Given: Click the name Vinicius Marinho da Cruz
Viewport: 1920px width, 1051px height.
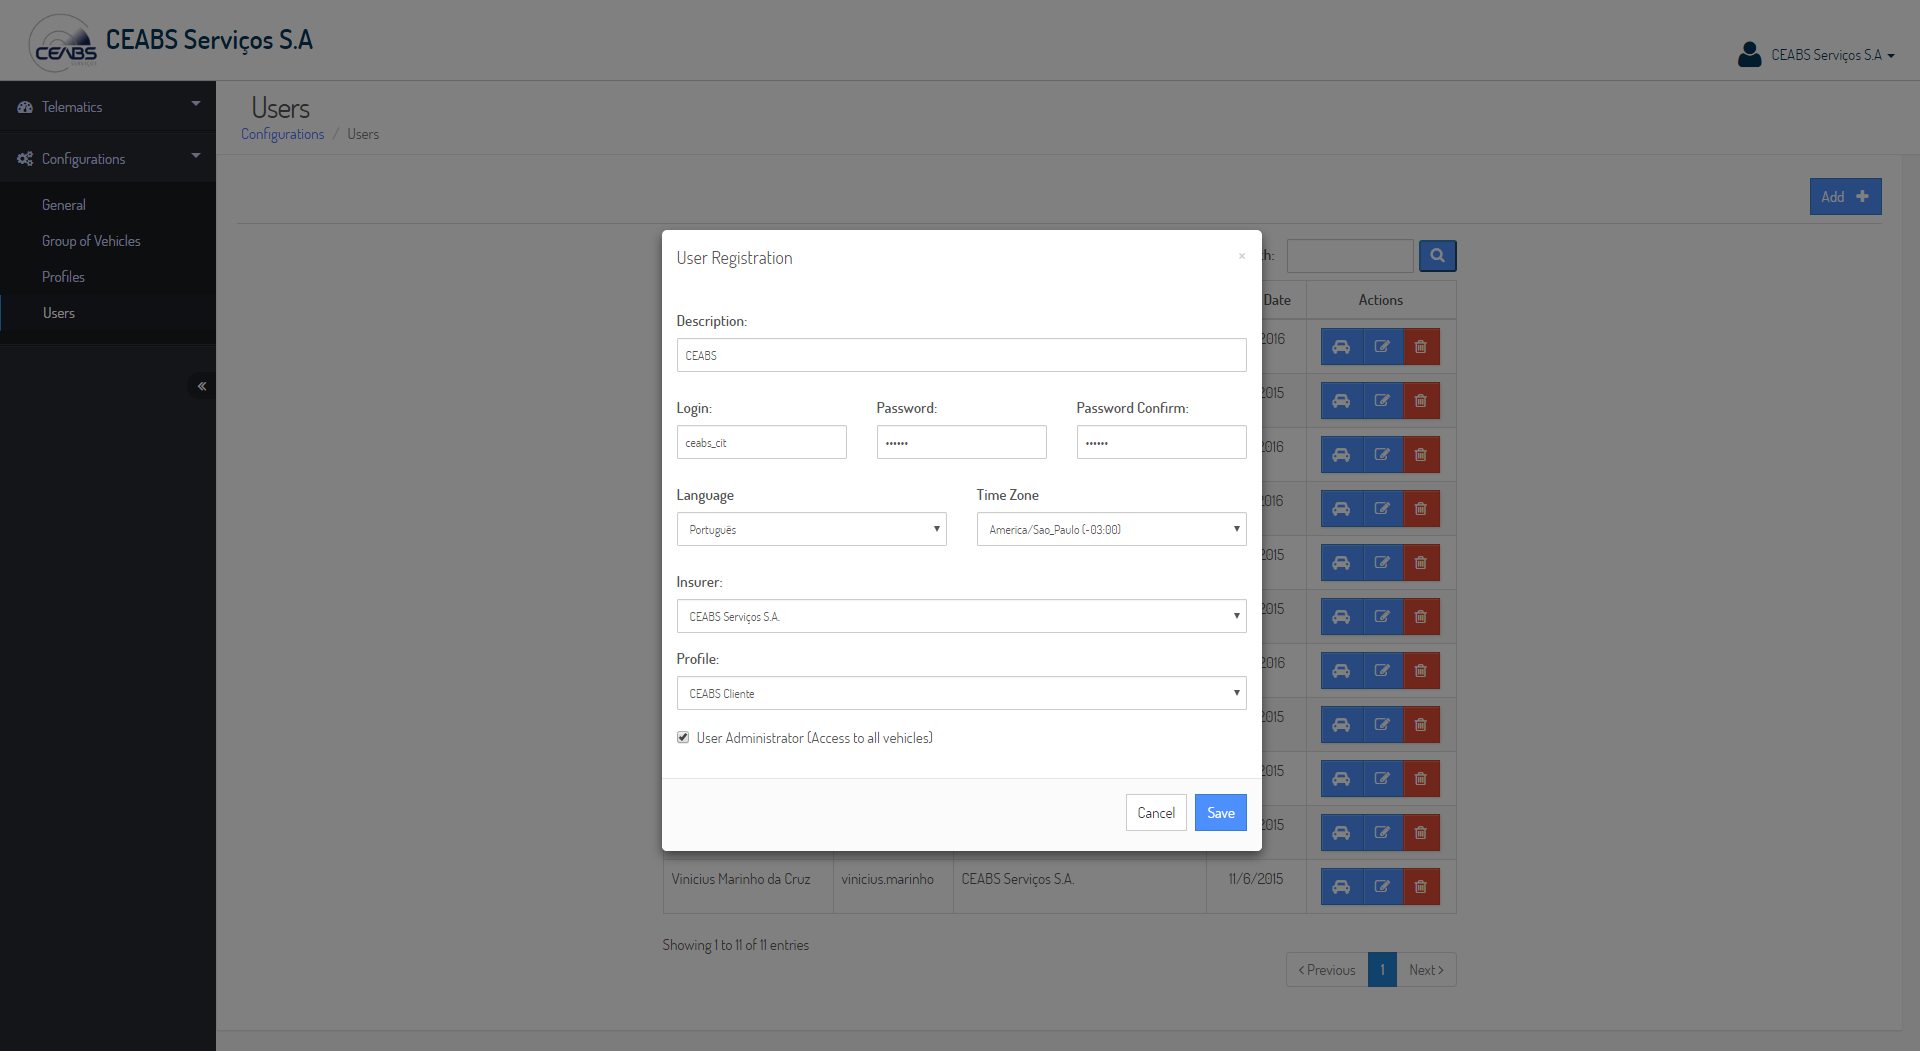Looking at the screenshot, I should pos(741,879).
